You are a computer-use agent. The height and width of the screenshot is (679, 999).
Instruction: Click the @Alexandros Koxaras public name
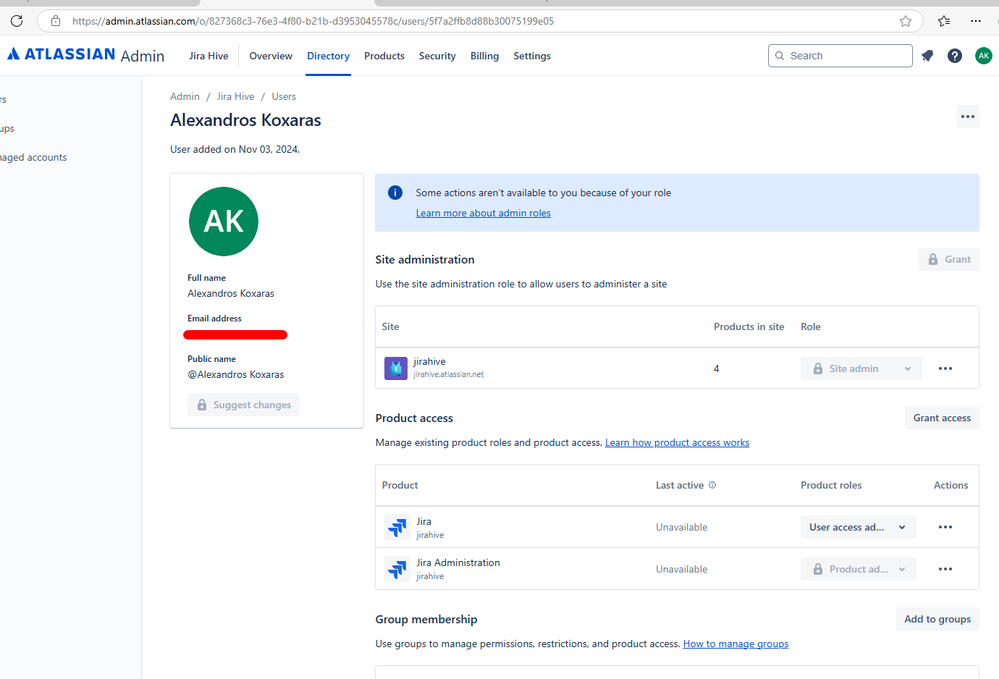[x=236, y=375]
